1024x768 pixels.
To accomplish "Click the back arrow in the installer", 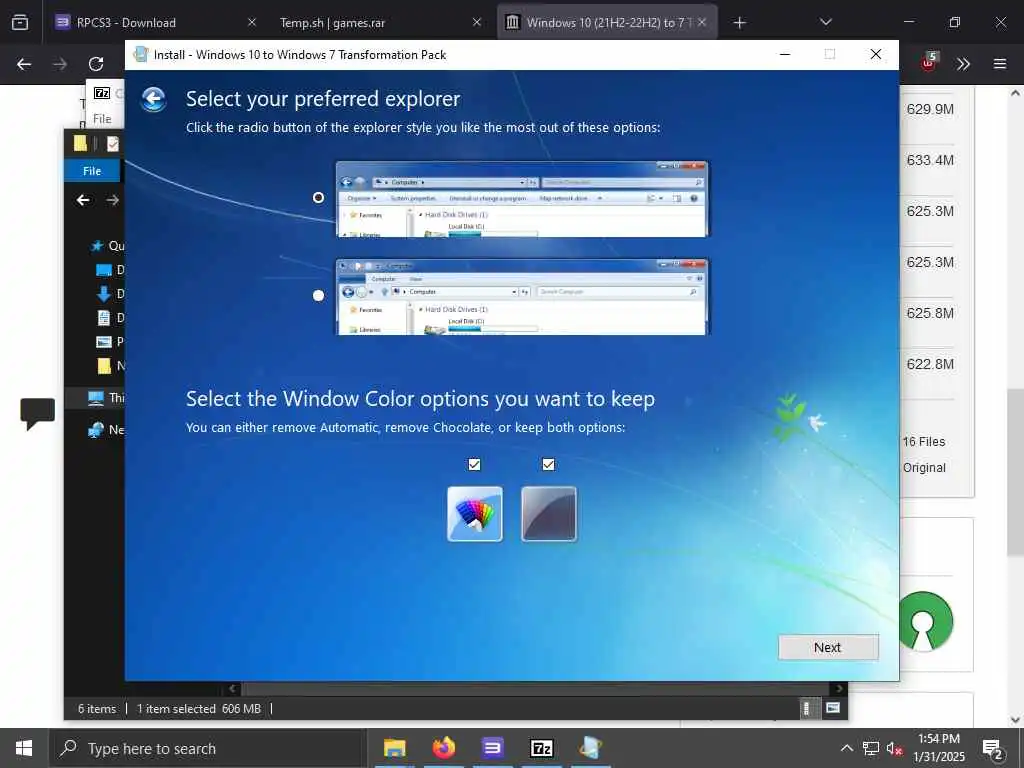I will pyautogui.click(x=153, y=99).
